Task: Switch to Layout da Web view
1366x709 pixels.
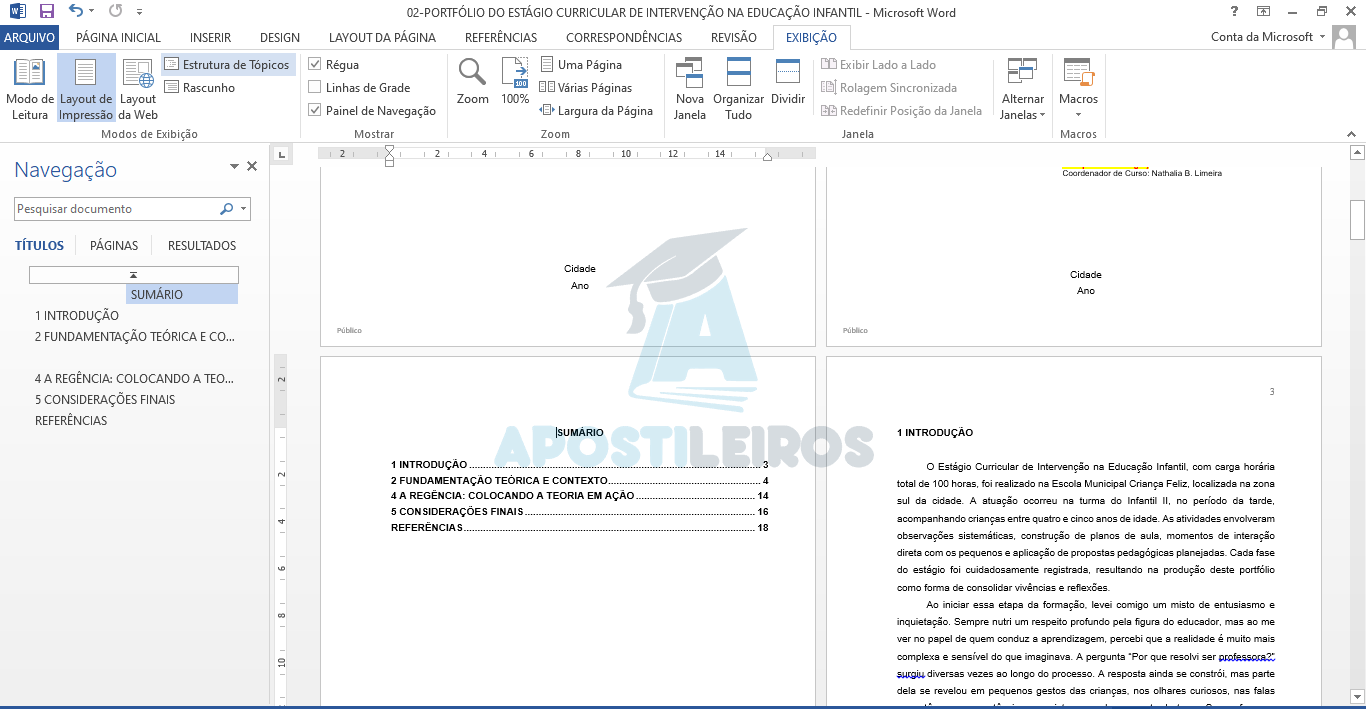Action: click(x=138, y=88)
